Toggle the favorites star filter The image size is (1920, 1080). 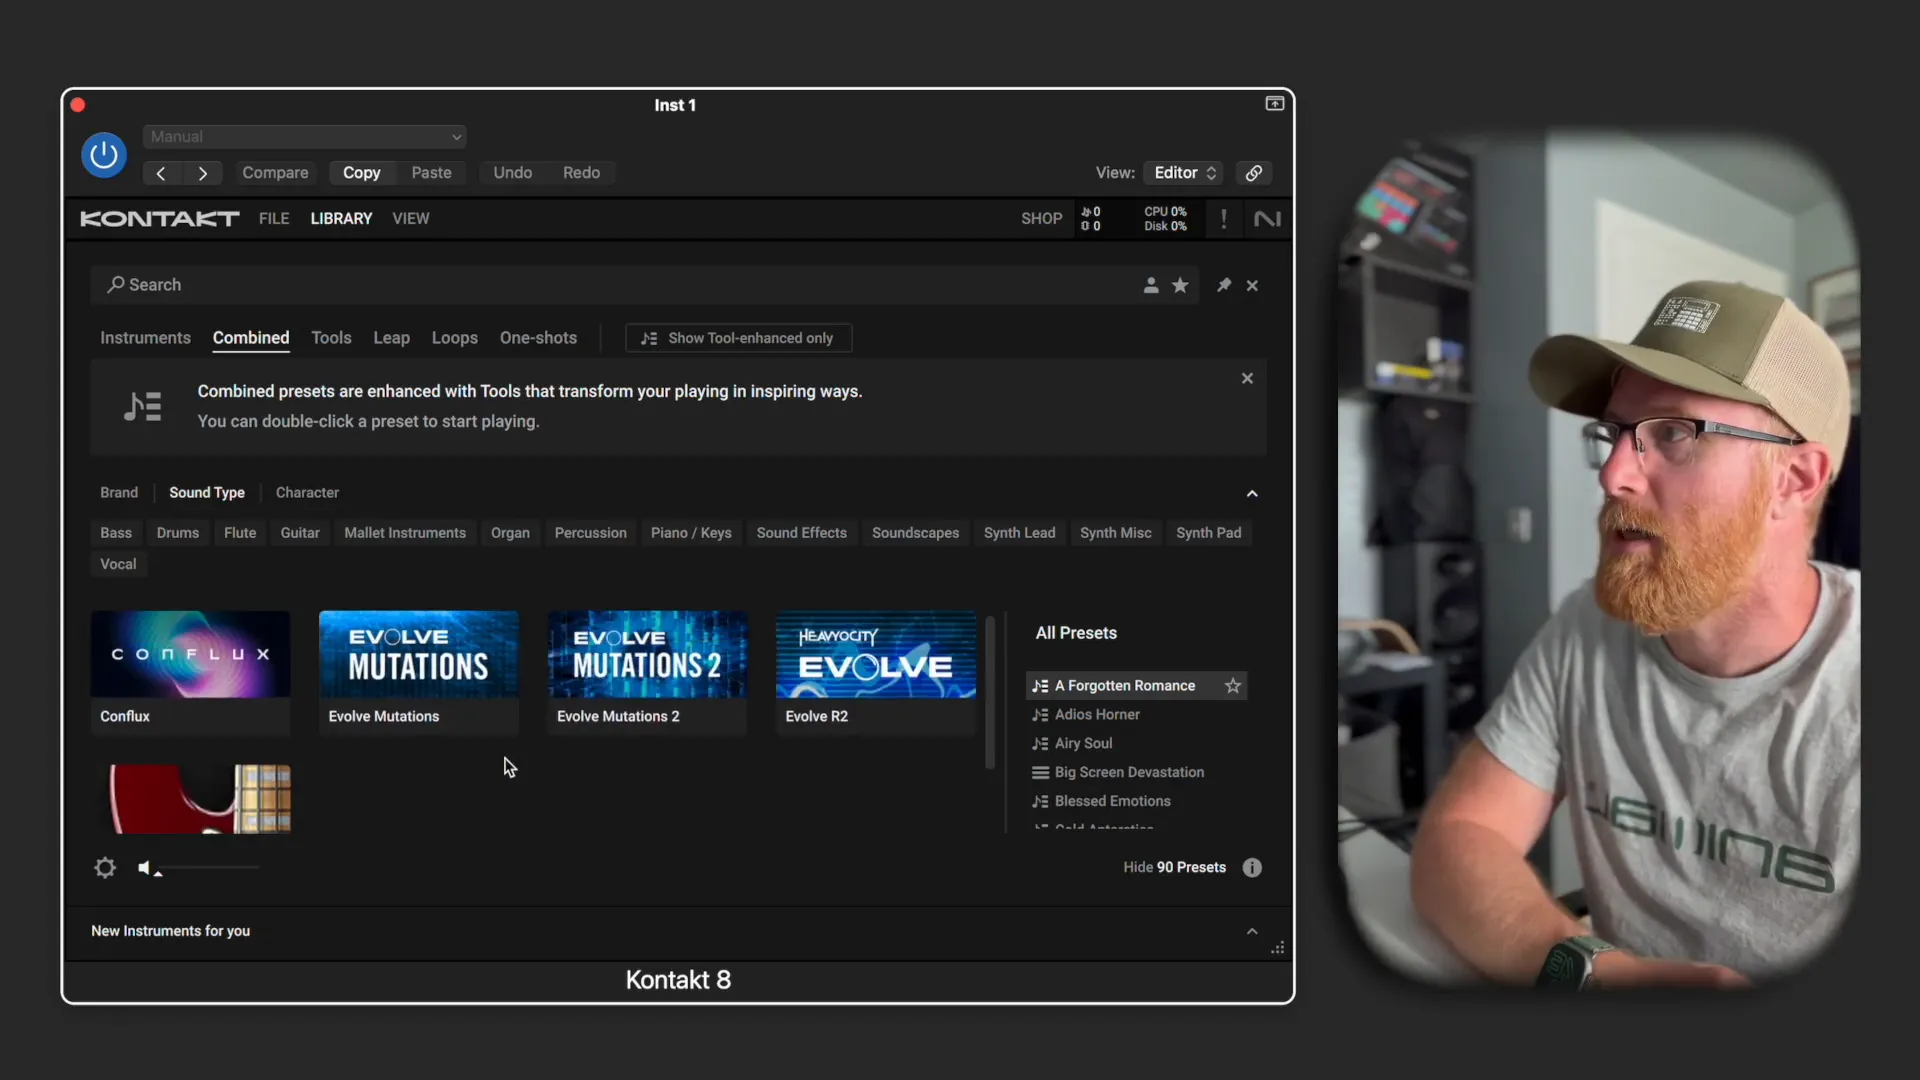(1180, 285)
